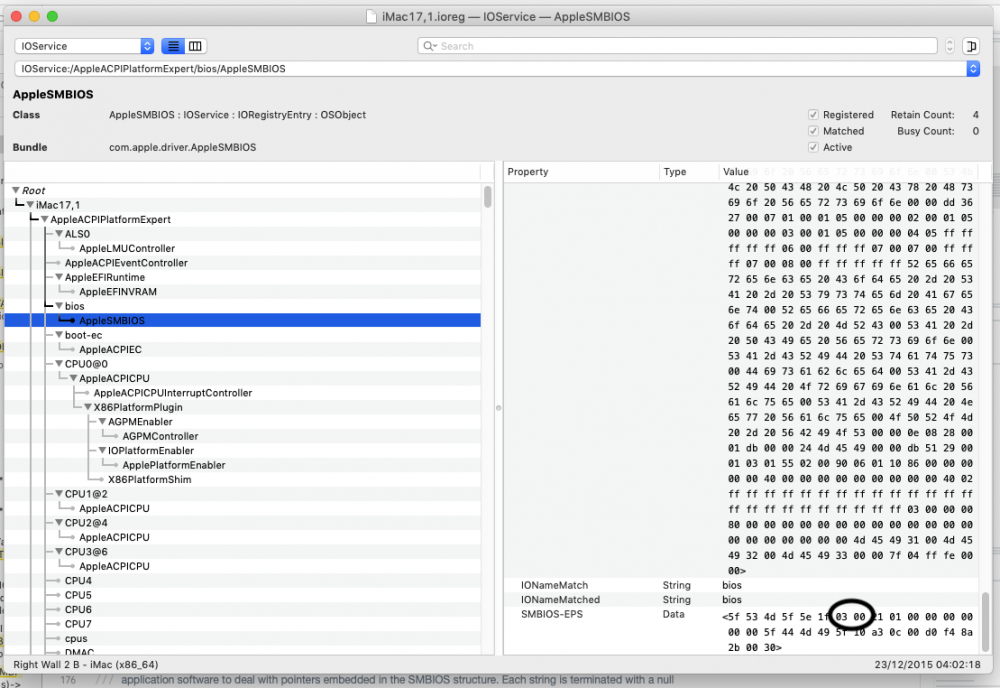Click the search field stepper arrows

949,46
